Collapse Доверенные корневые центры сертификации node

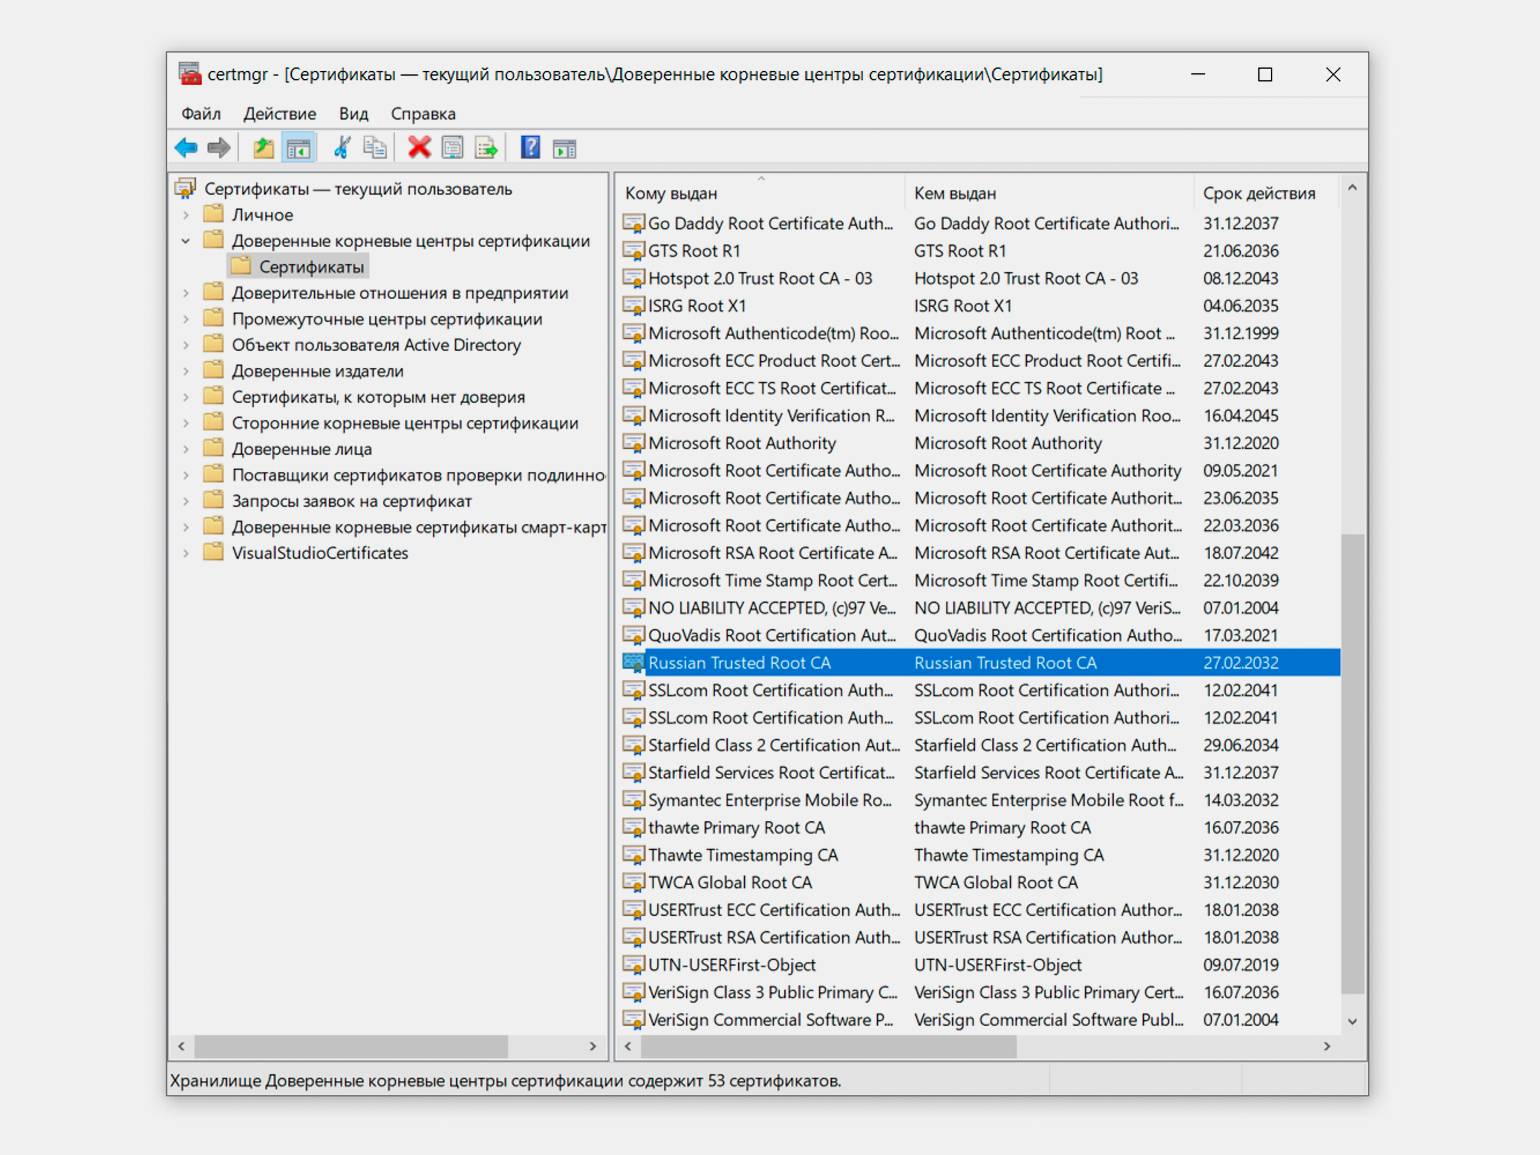coord(186,241)
